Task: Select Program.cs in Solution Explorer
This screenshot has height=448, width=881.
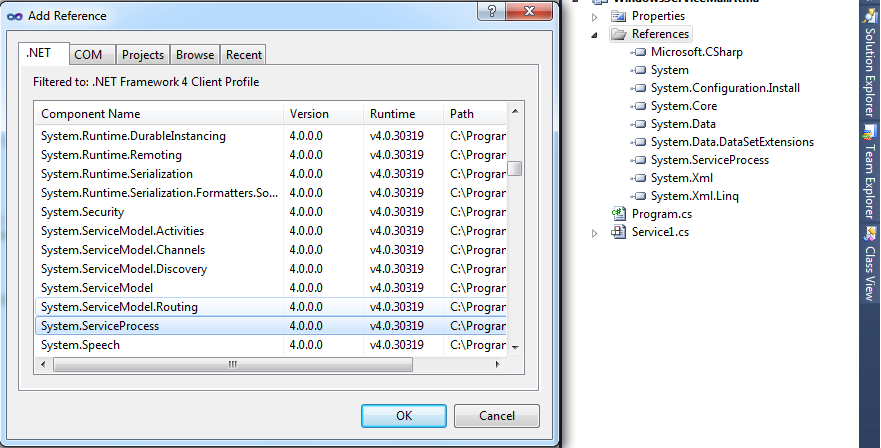Action: 661,214
